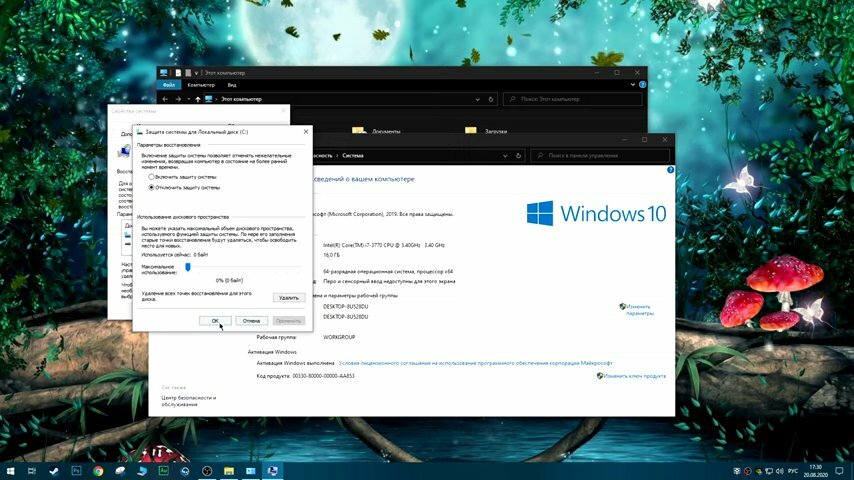Launch Photoshop from the taskbar
Viewport: 854px width, 480px height.
[x=76, y=471]
